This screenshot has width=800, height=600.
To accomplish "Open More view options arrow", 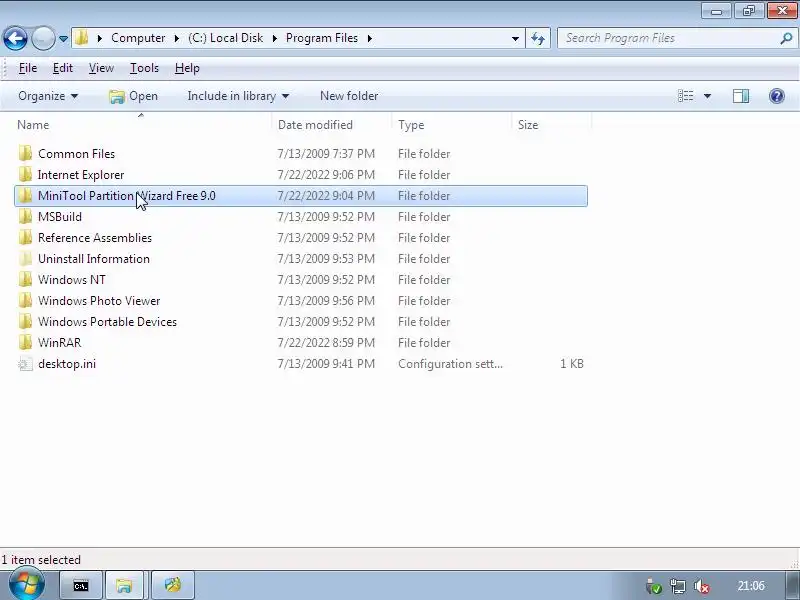I will tap(707, 96).
